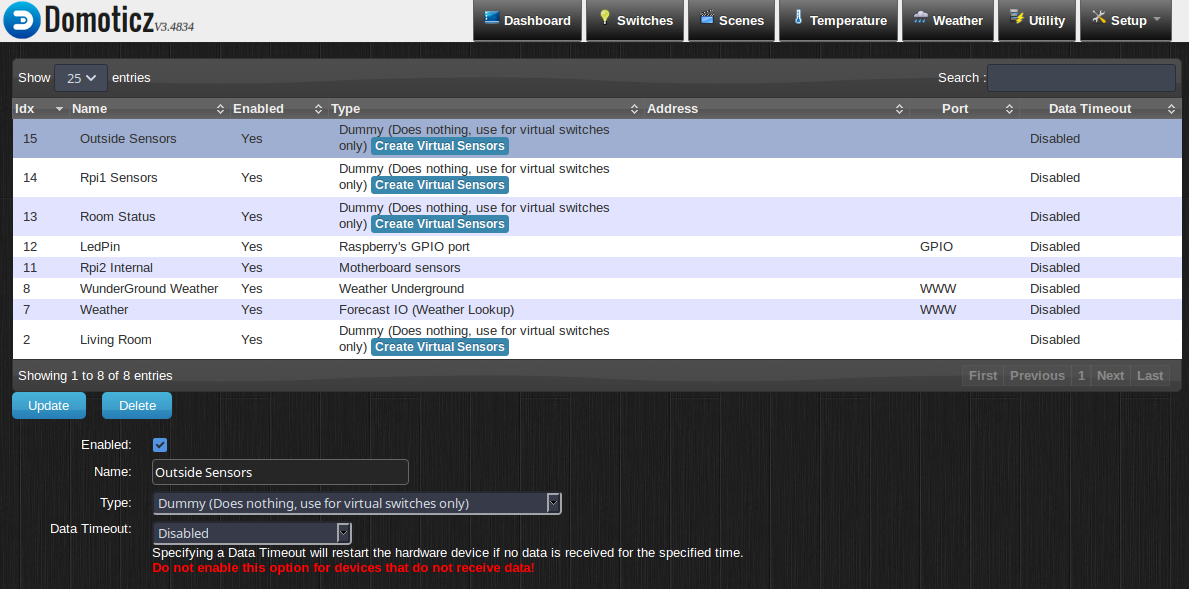The image size is (1189, 589).
Task: Switch to the Scenes tab
Action: (732, 20)
